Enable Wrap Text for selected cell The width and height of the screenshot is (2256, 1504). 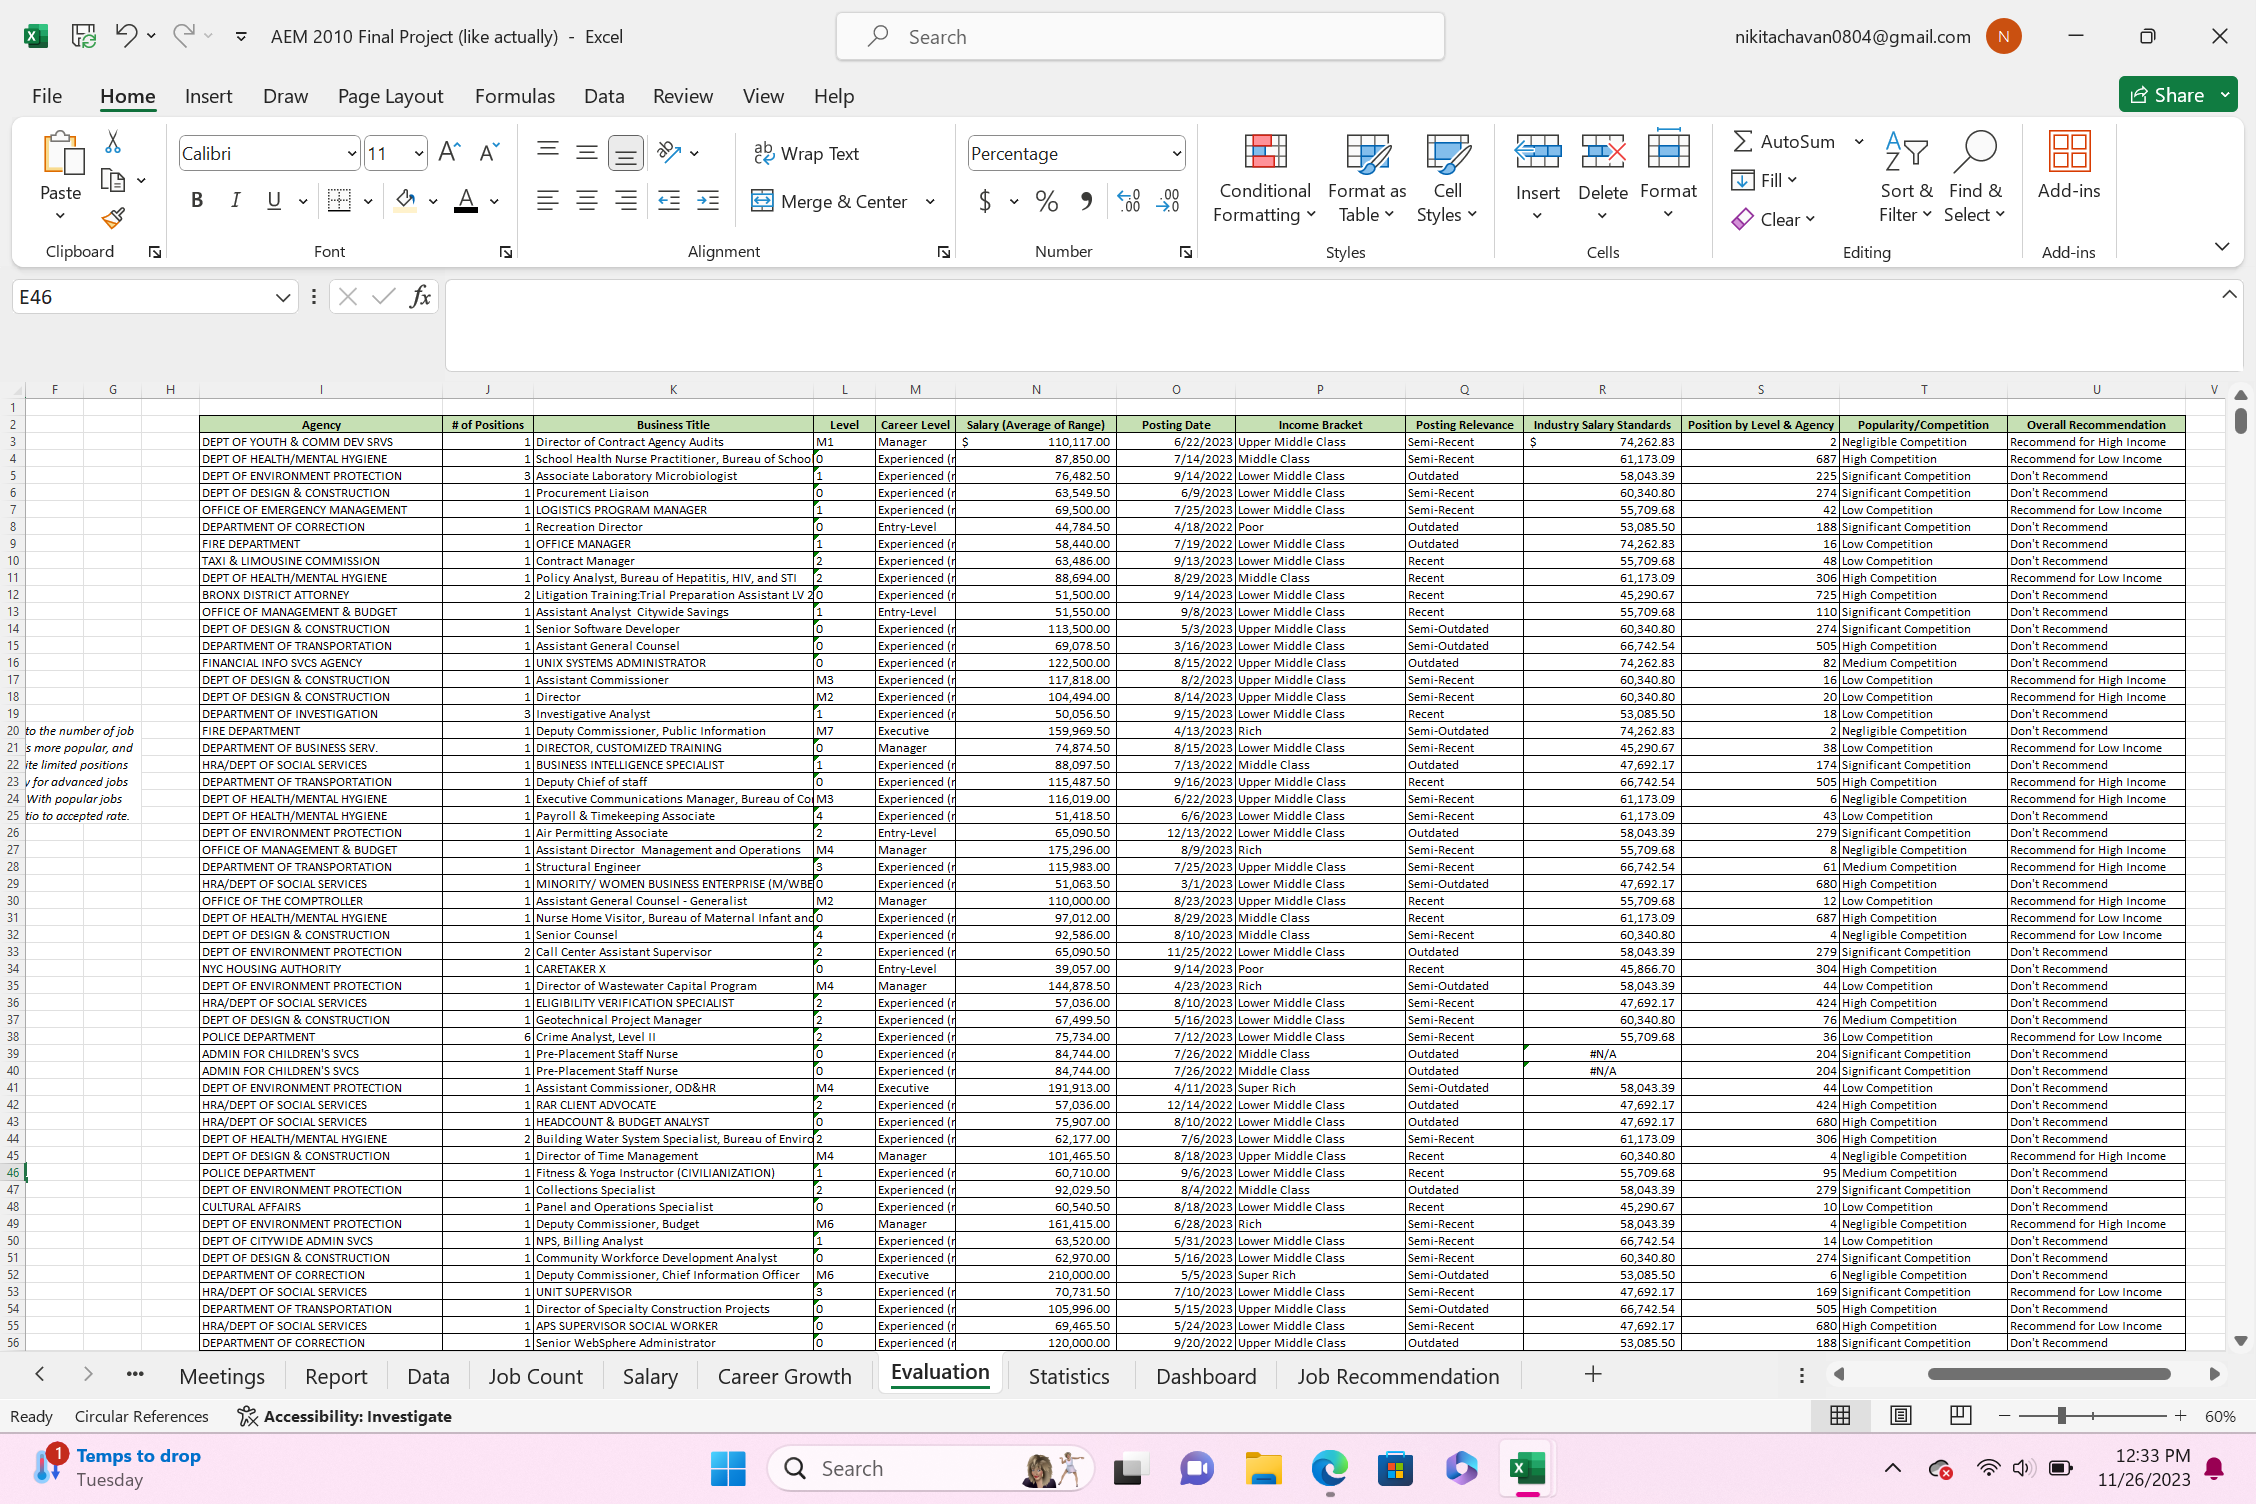[x=808, y=152]
